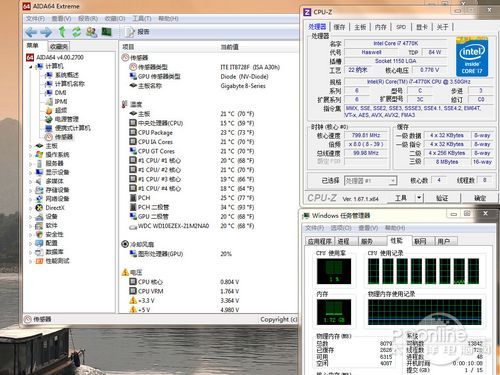
Task: Collapse the 计算机 tree node
Action: coord(31,67)
